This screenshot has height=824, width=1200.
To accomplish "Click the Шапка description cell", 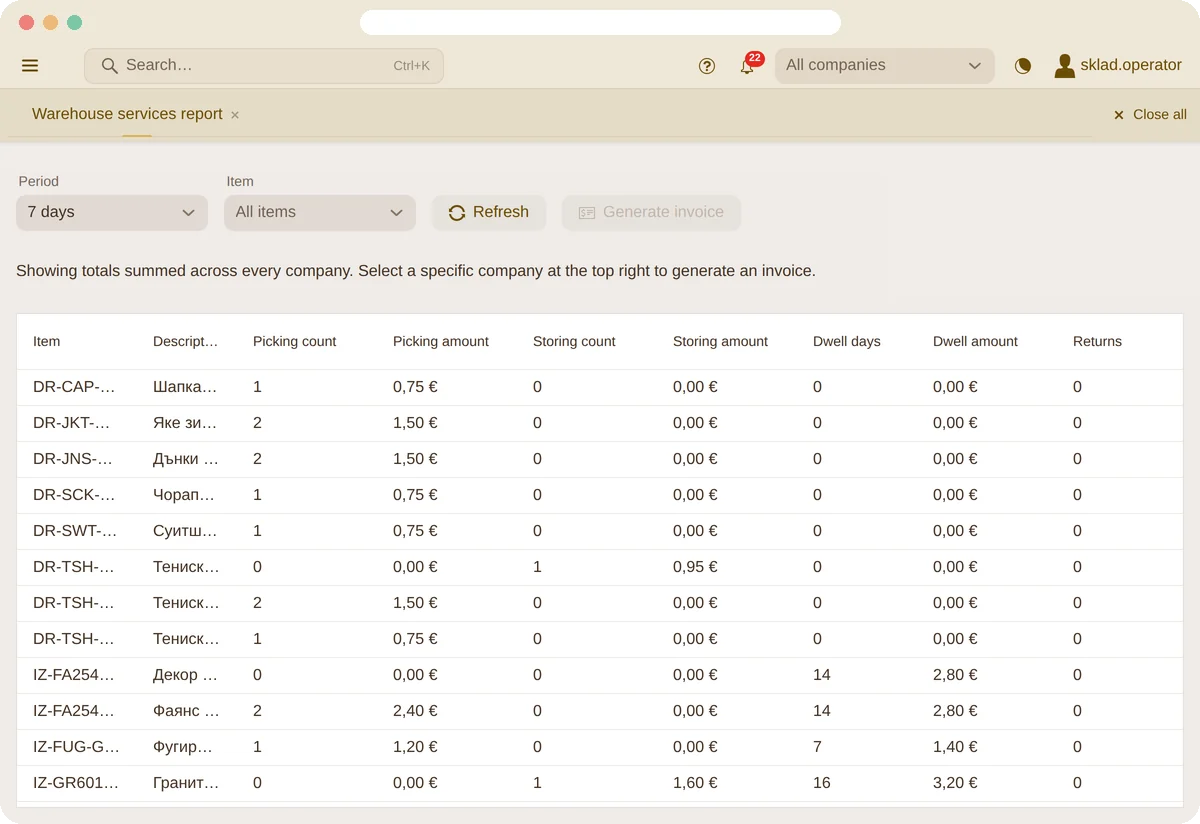I will [x=186, y=387].
